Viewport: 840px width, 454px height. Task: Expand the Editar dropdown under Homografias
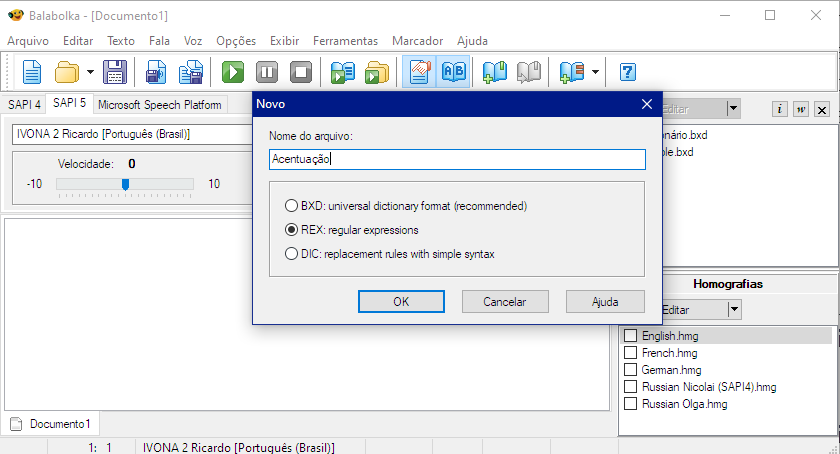[734, 310]
